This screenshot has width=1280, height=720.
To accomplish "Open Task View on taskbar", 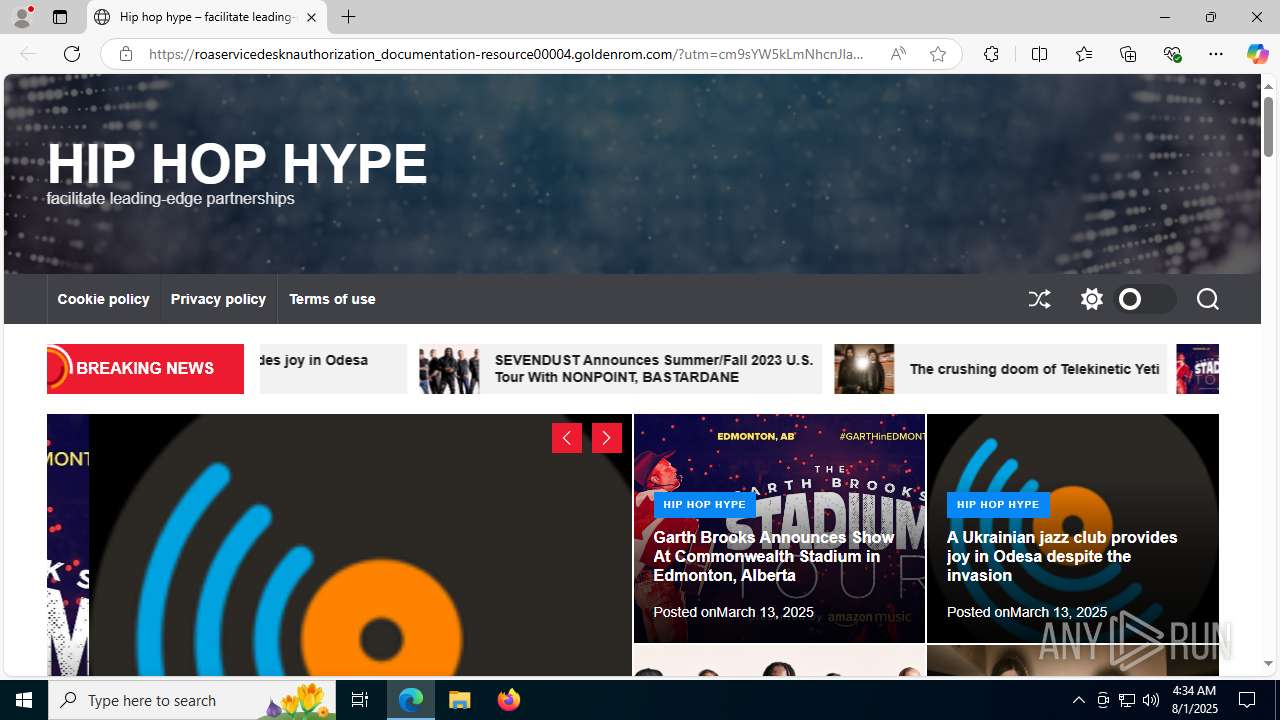I will pos(360,700).
